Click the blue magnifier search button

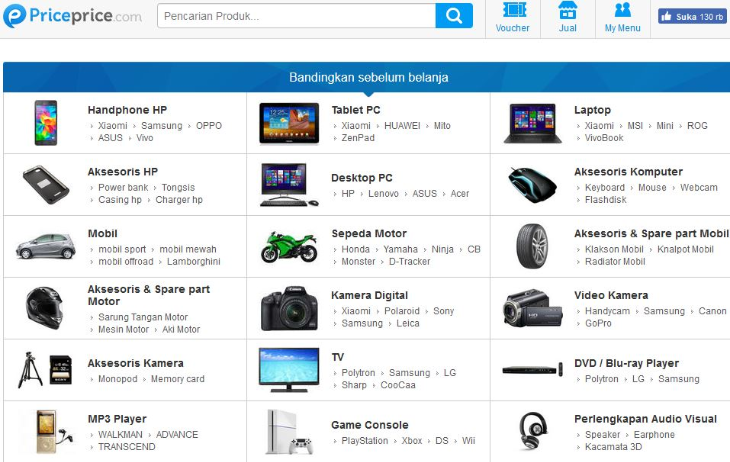(454, 16)
